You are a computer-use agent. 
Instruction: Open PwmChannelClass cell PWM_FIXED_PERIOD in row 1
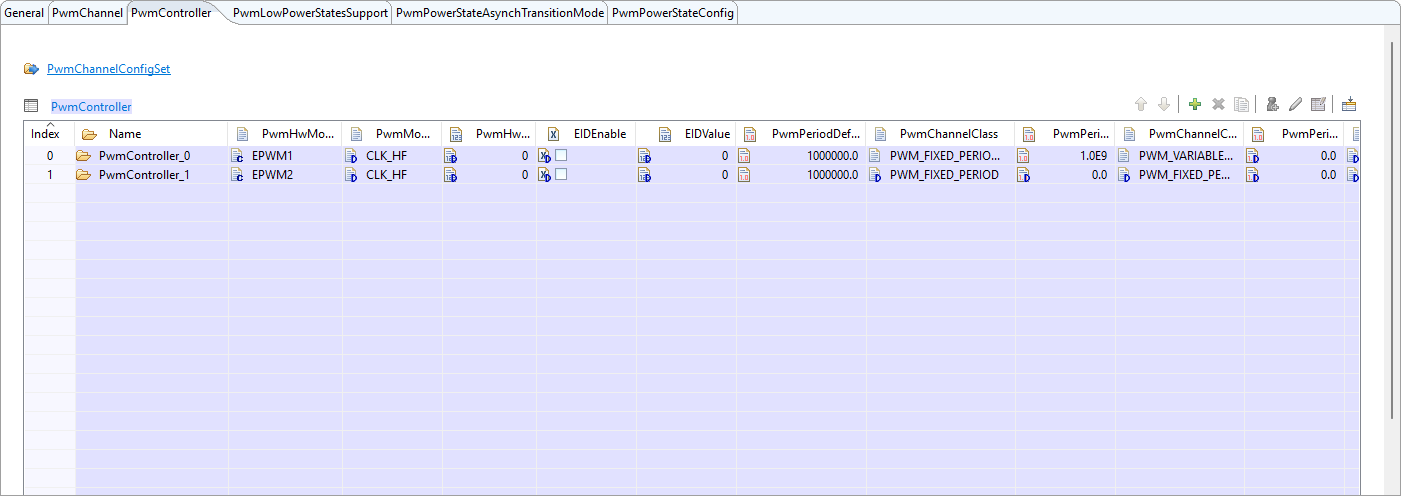943,174
